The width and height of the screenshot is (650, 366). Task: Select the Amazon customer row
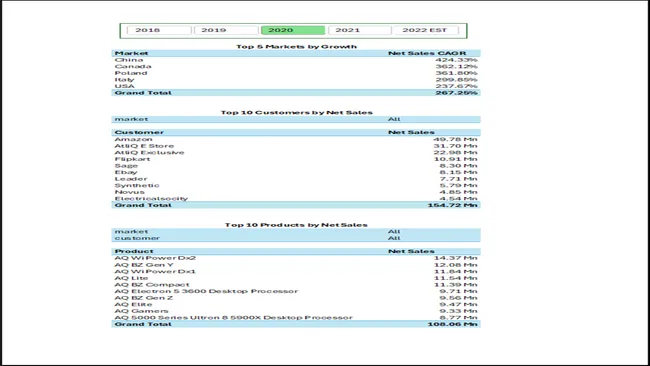pyautogui.click(x=296, y=139)
